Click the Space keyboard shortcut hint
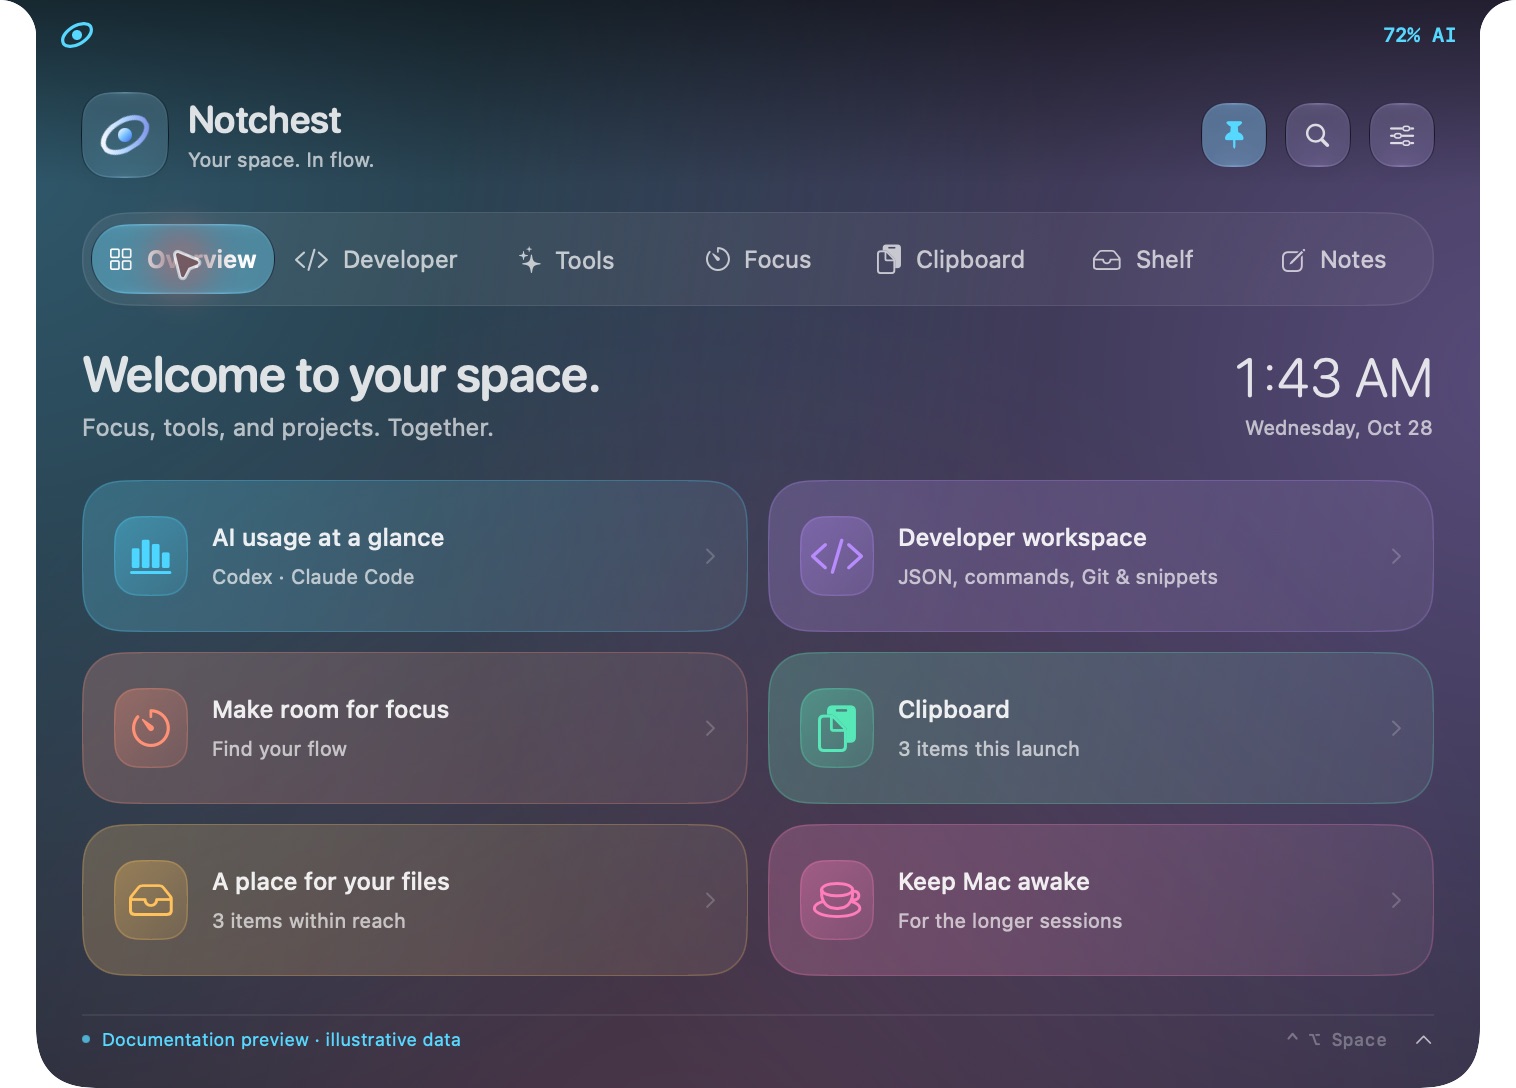The image size is (1516, 1088). tap(1336, 1040)
